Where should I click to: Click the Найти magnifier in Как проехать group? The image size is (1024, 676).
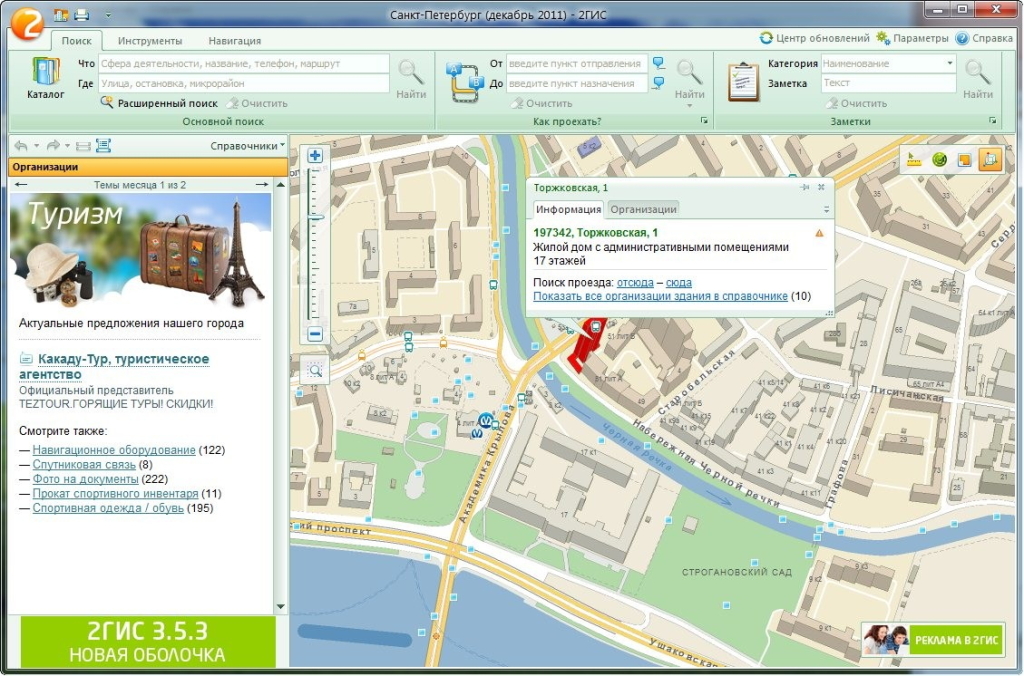[689, 79]
